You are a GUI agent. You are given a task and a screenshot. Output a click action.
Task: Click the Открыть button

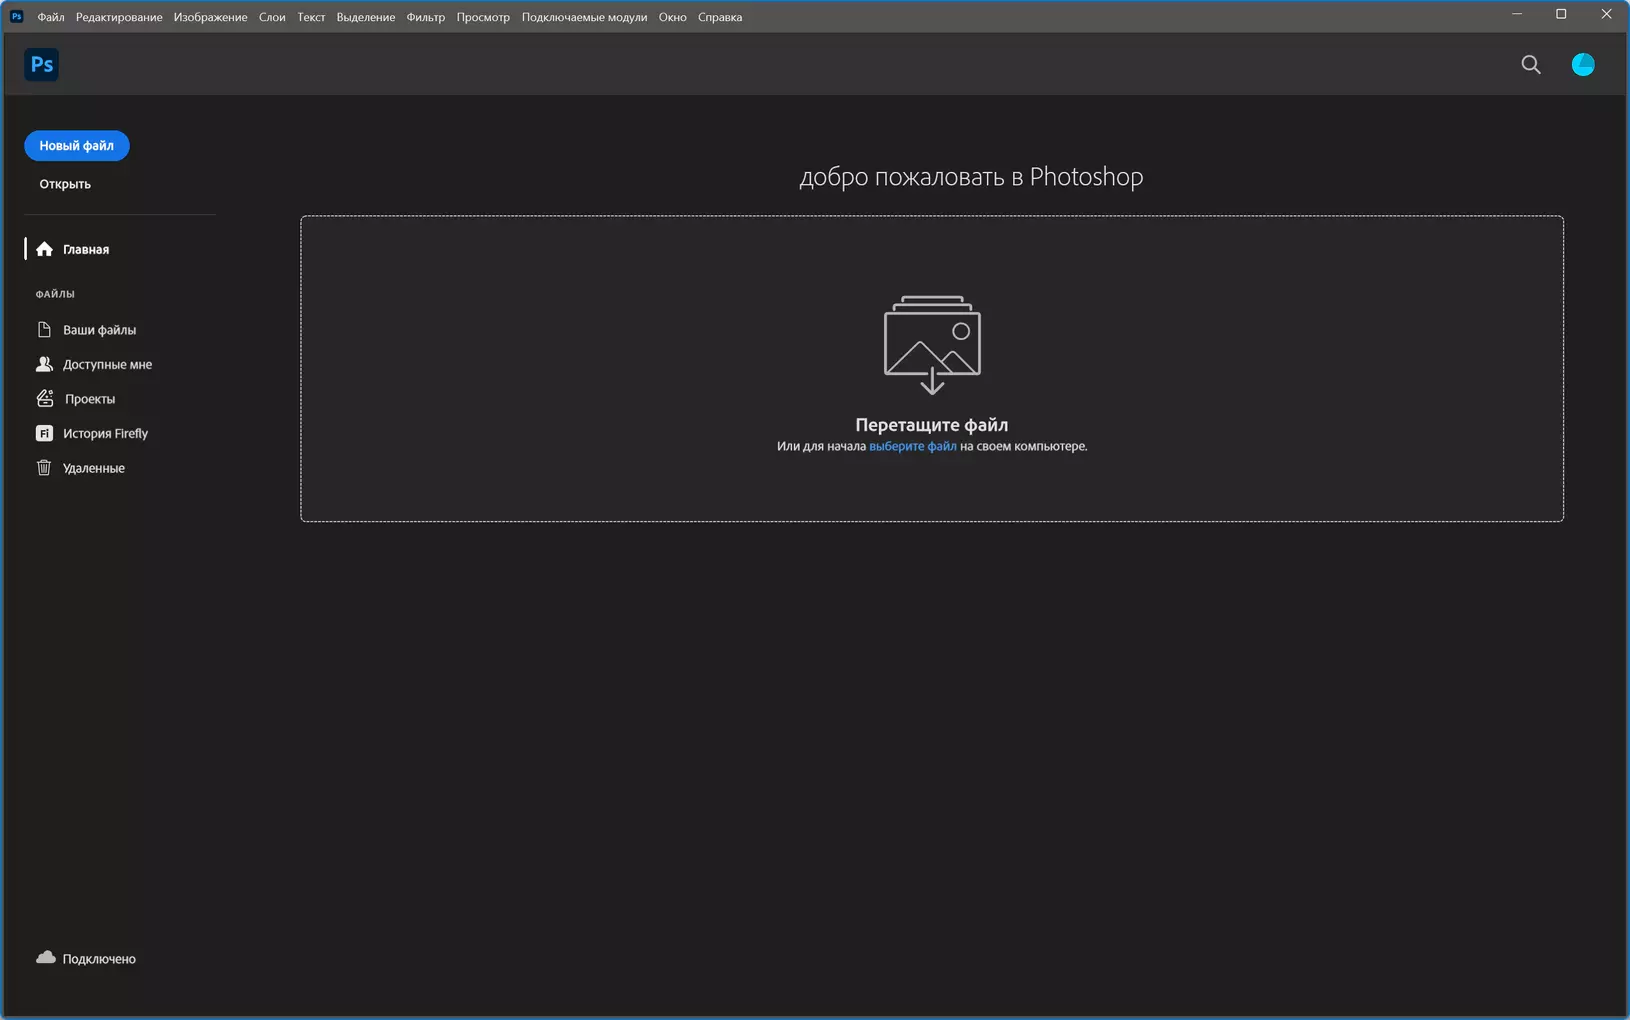[x=65, y=184]
